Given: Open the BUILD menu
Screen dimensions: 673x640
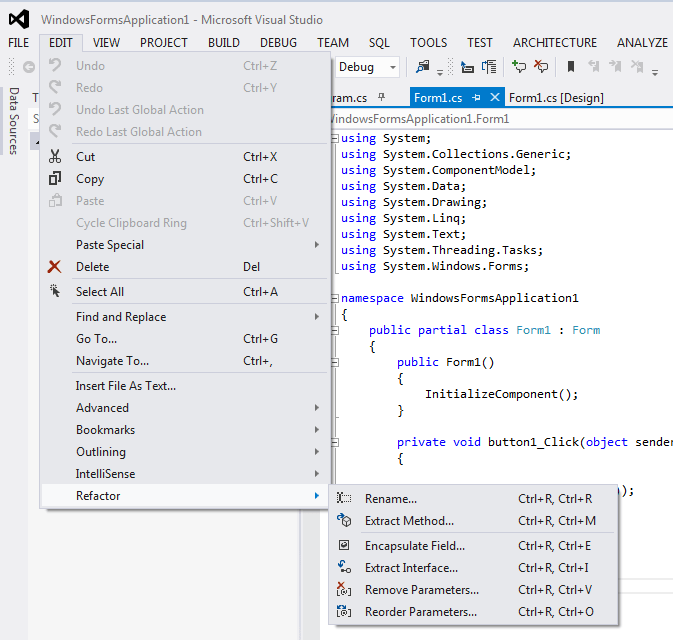Looking at the screenshot, I should click(224, 42).
